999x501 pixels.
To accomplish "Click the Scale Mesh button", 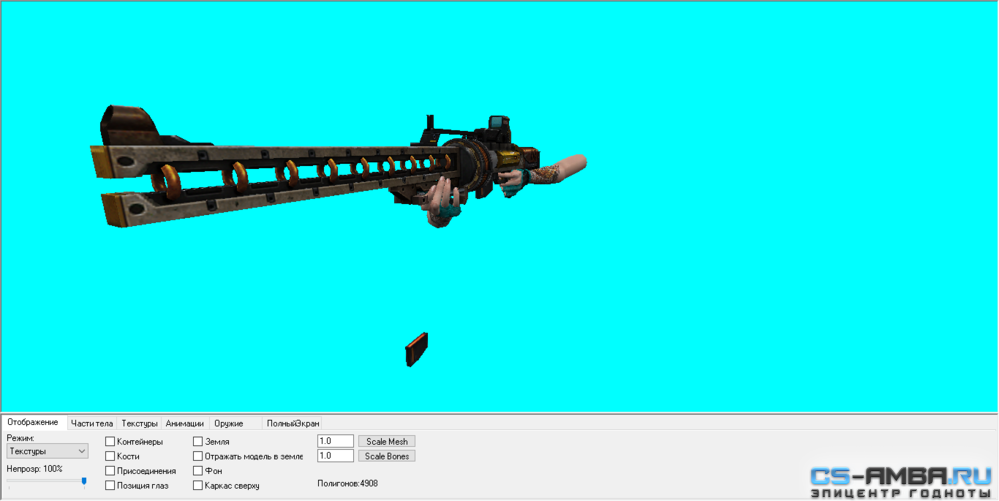I will pos(387,442).
